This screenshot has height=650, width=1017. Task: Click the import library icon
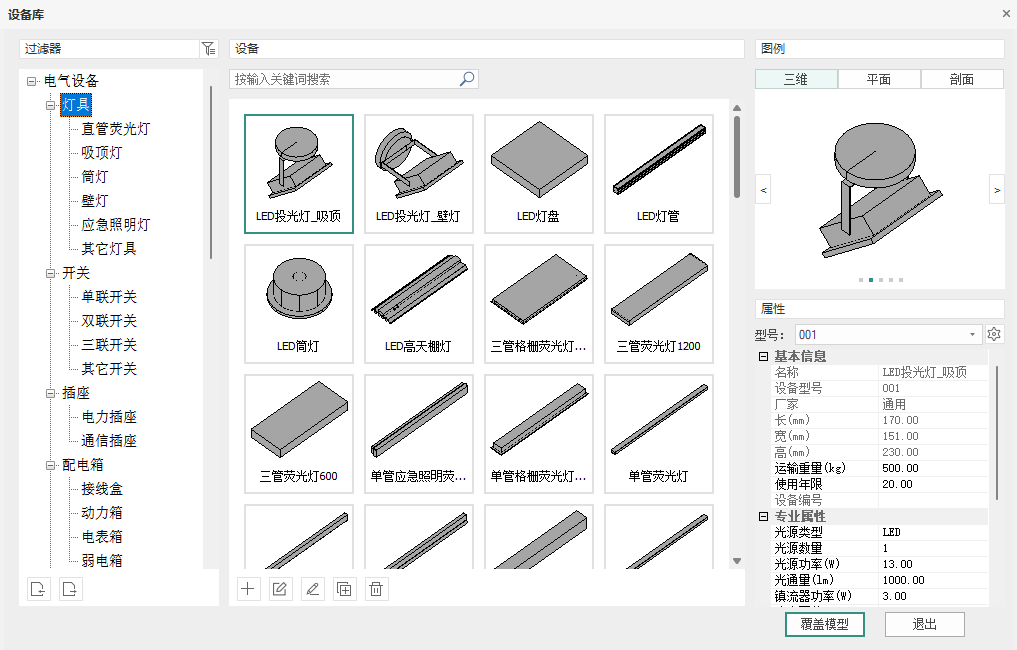point(38,588)
